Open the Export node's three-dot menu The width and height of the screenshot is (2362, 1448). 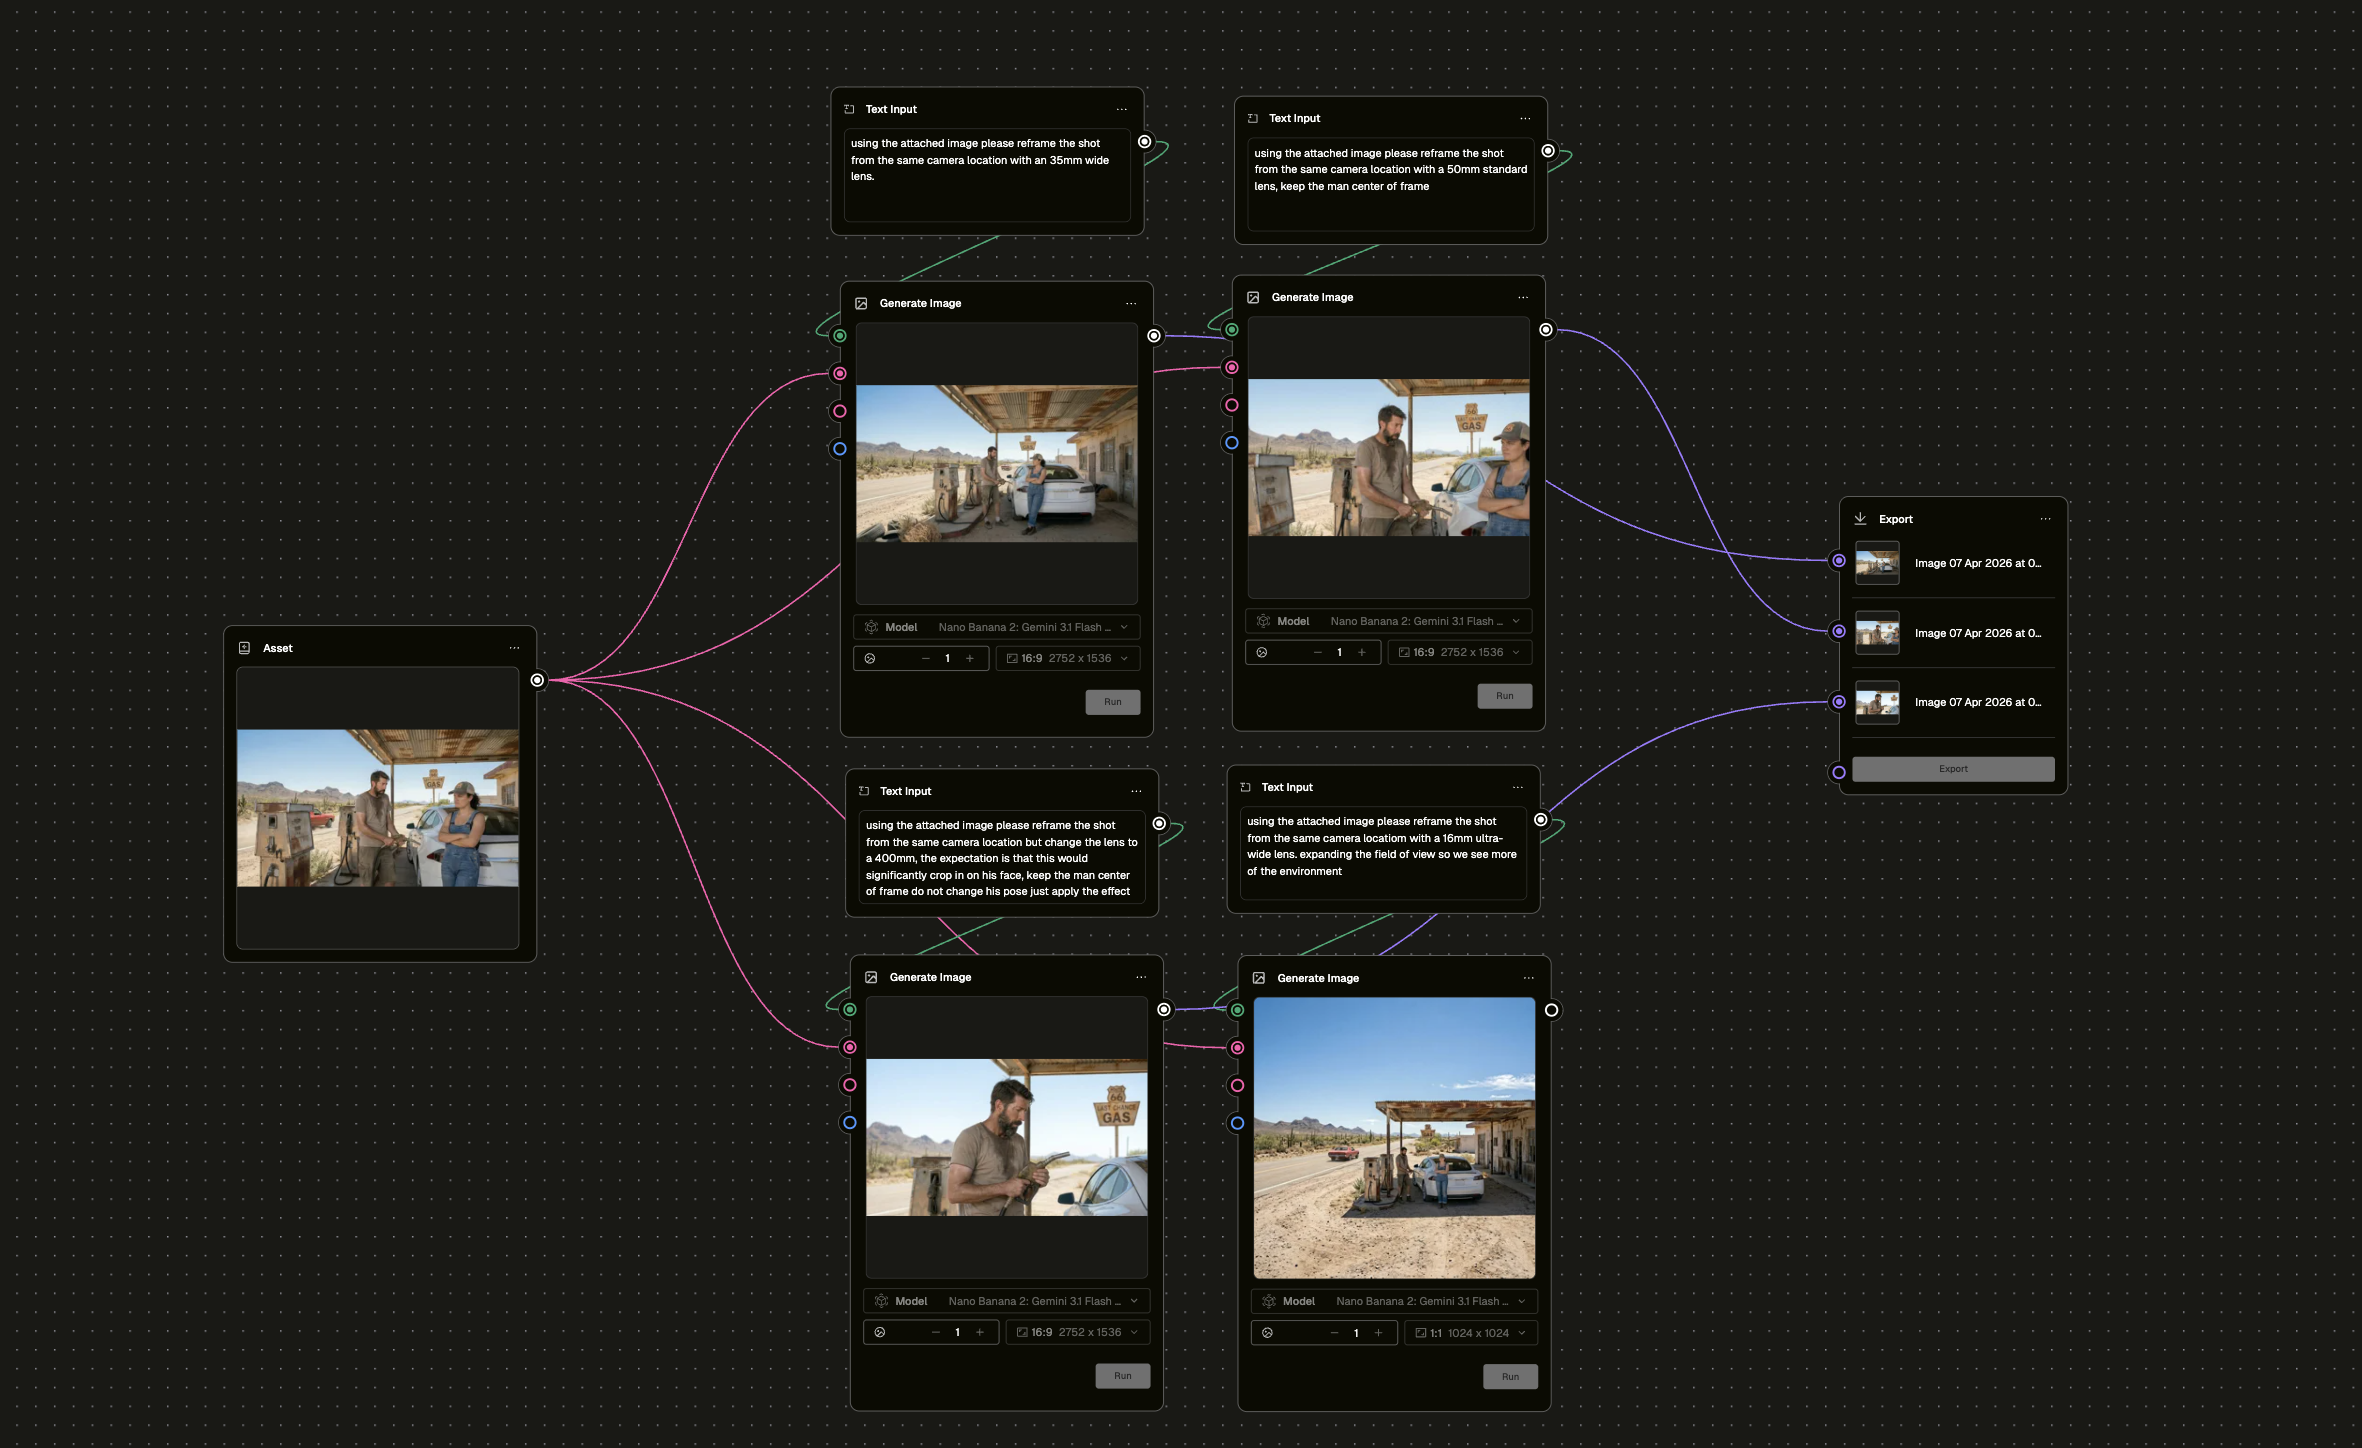tap(2045, 519)
